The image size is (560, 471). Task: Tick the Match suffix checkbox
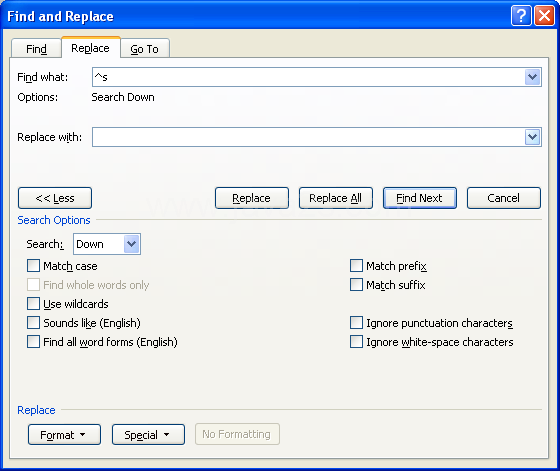[356, 285]
